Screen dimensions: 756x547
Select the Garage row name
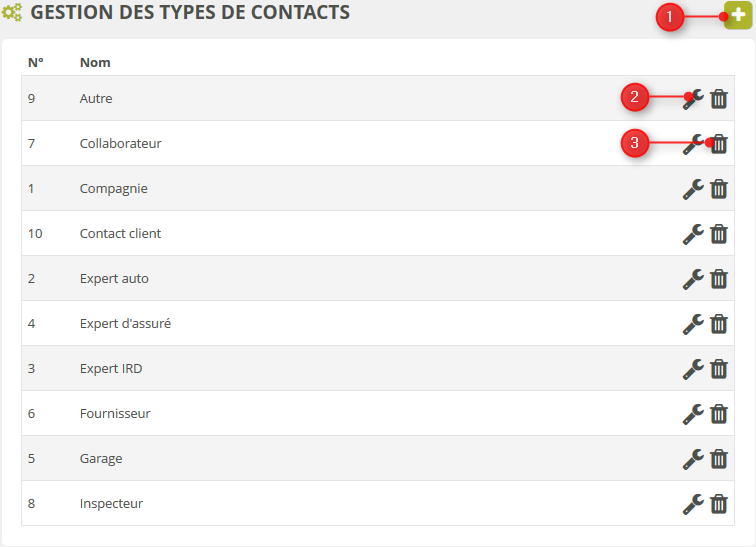(101, 459)
